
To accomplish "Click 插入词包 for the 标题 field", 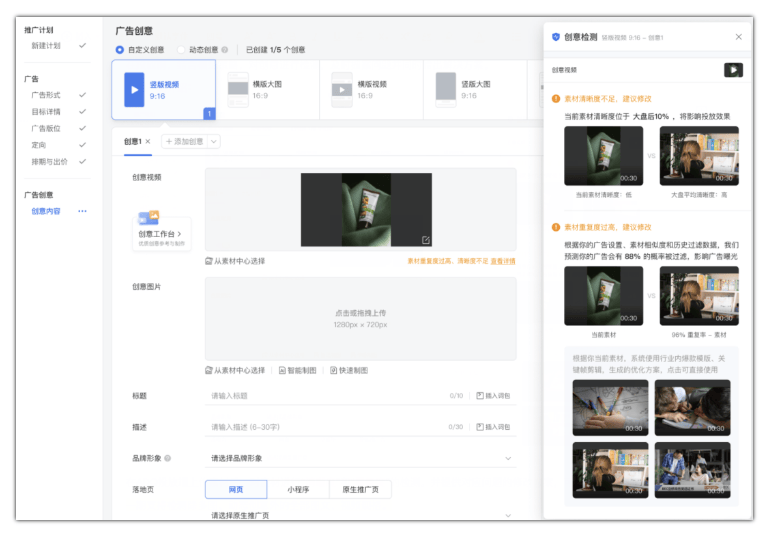I will [x=493, y=396].
